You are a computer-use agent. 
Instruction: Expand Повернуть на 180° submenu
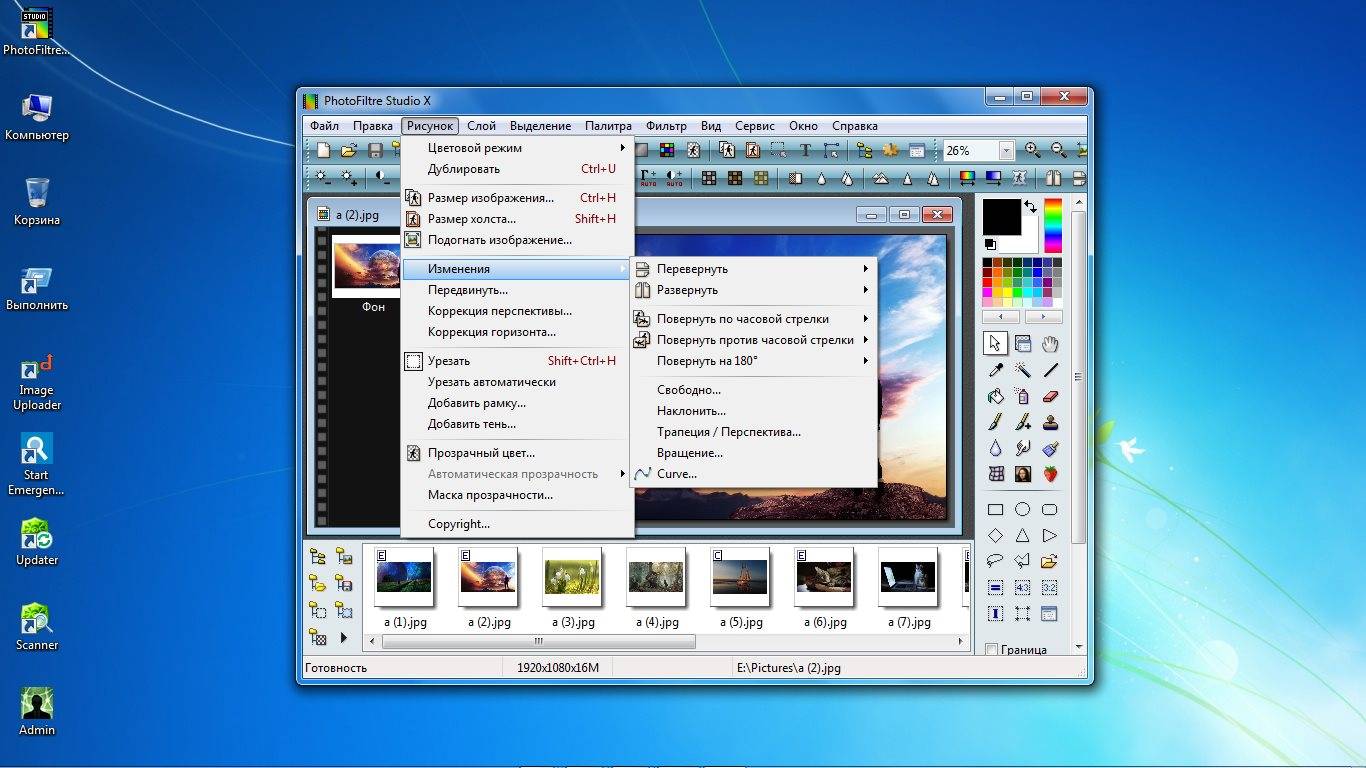point(753,361)
